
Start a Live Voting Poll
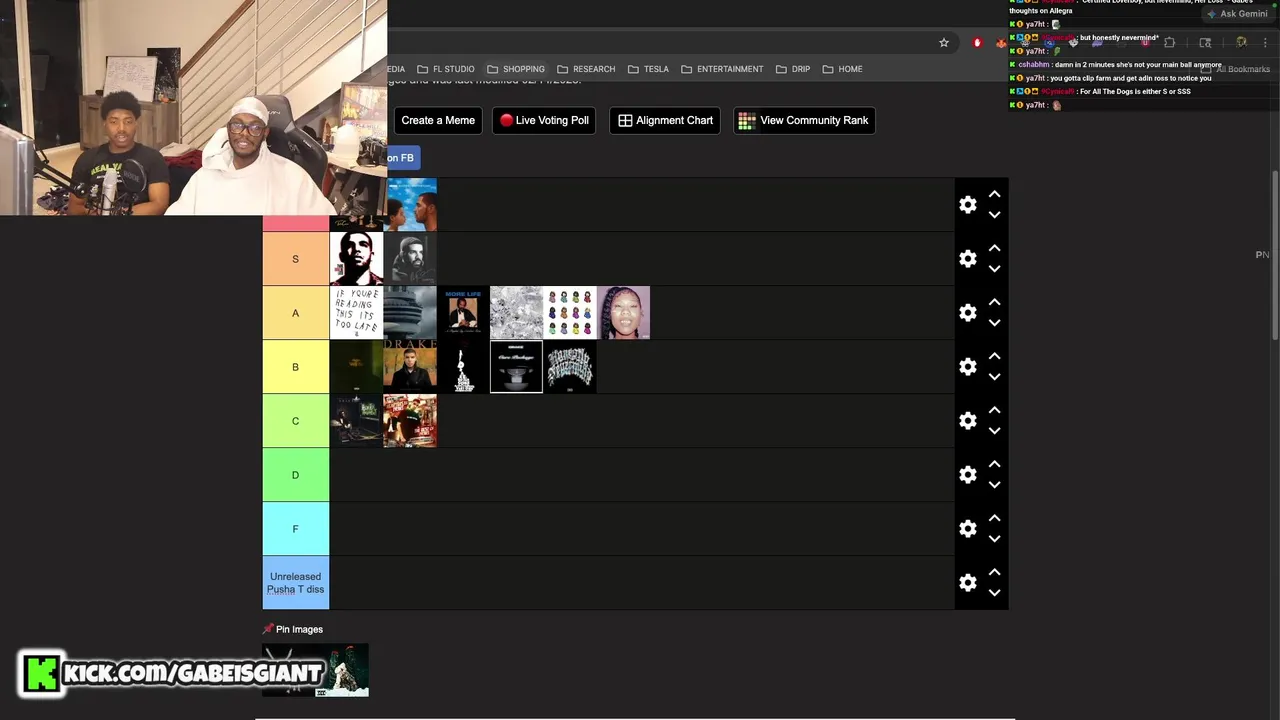pyautogui.click(x=544, y=120)
